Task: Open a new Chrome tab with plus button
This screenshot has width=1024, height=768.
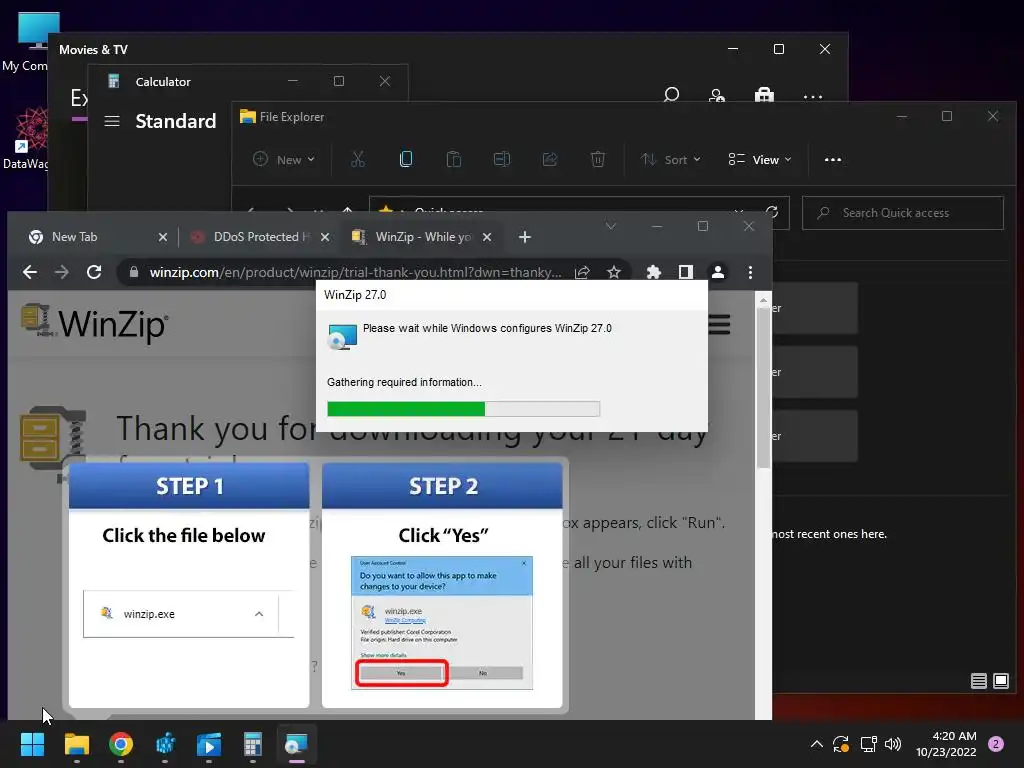Action: 524,237
